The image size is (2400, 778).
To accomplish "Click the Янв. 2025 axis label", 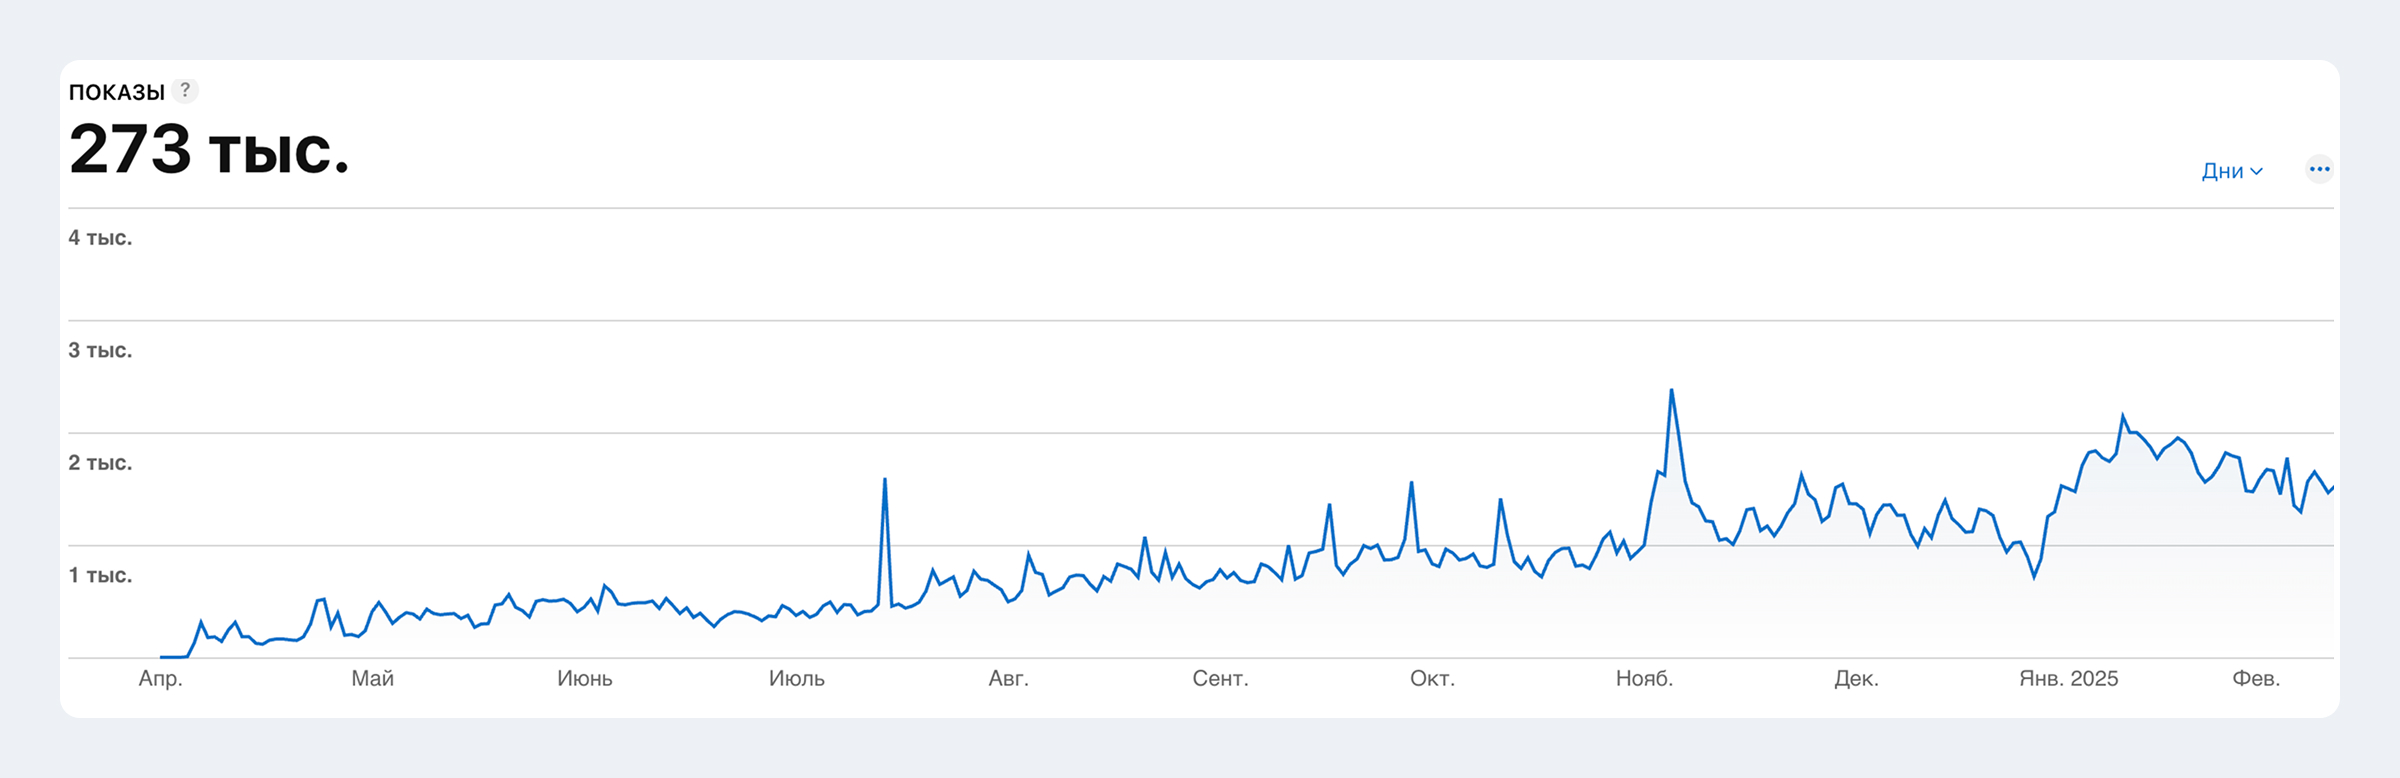I will click(2068, 679).
